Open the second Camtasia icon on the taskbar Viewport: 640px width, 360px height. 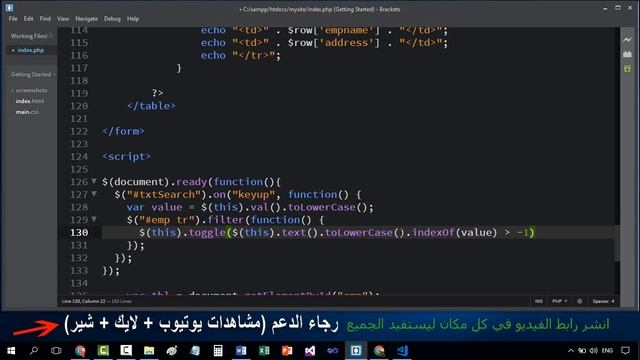[x=126, y=351]
